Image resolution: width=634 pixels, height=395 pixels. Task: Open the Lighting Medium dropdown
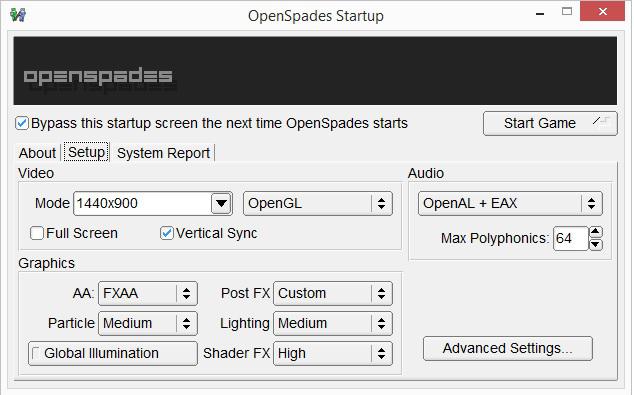tap(333, 323)
